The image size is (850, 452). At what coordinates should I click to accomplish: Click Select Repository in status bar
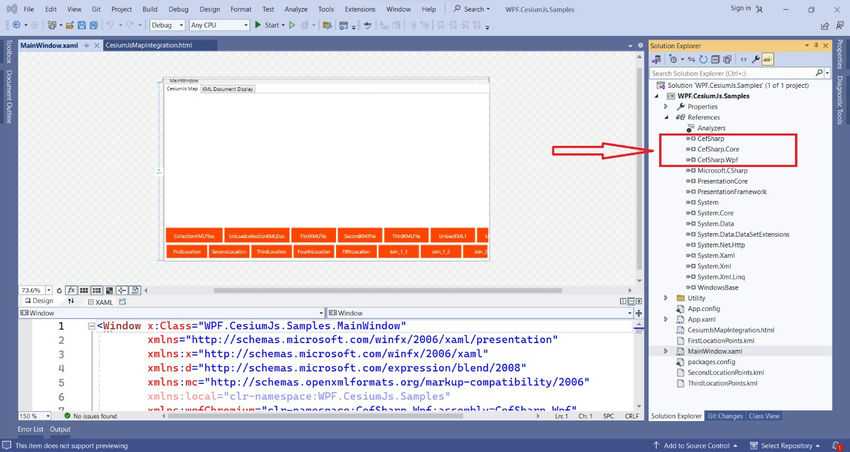point(785,445)
